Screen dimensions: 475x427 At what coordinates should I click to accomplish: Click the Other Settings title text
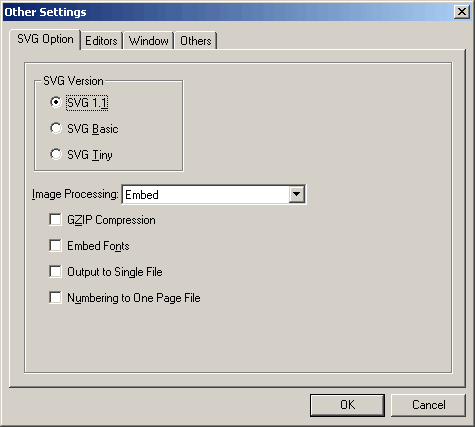(45, 12)
